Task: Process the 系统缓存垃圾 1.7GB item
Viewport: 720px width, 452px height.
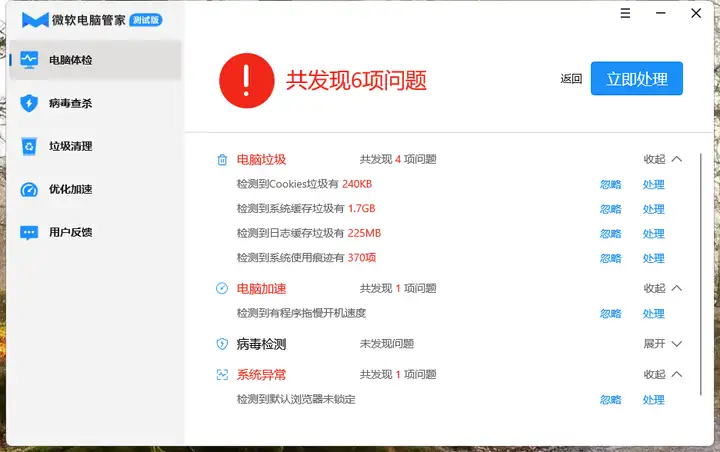Action: click(653, 209)
